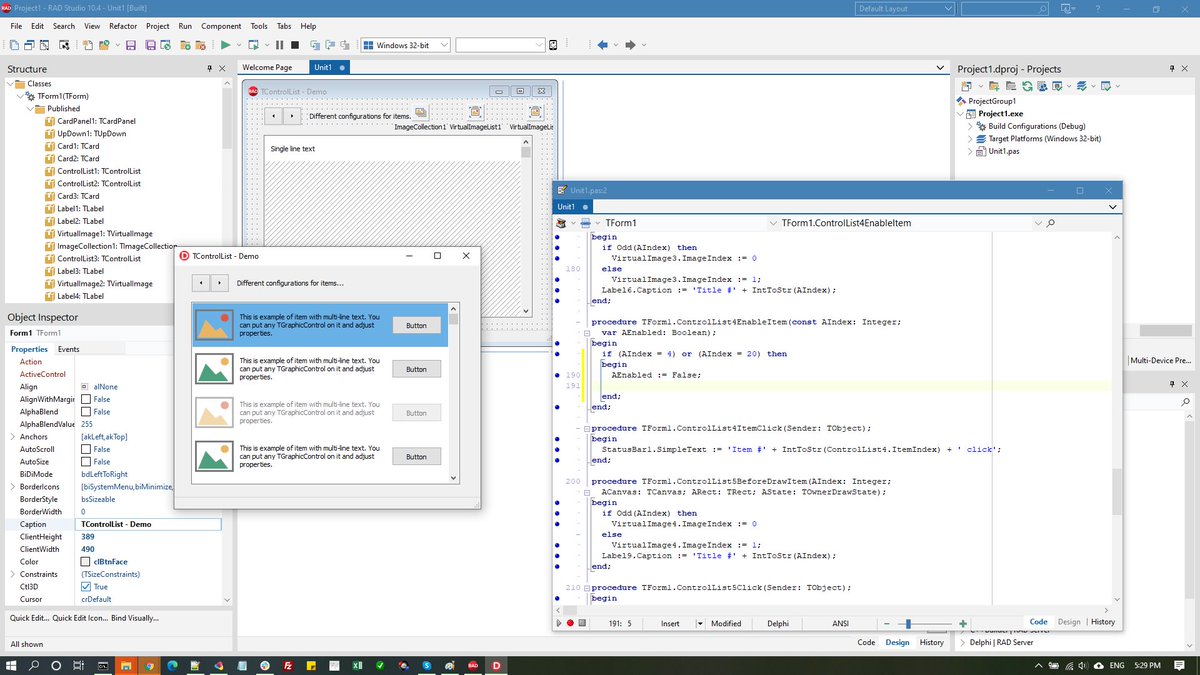Open Excel from the Windows taskbar

357,665
